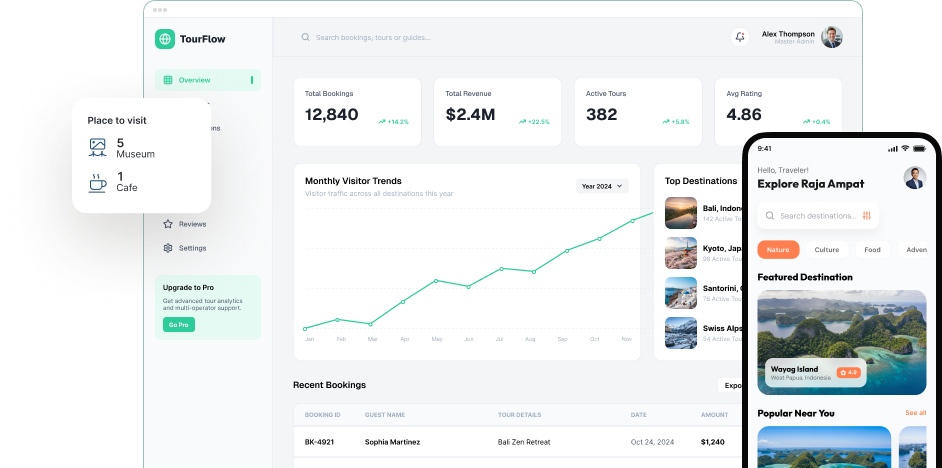This screenshot has height=468, width=942.
Task: Select the Nature category chip
Action: 778,249
